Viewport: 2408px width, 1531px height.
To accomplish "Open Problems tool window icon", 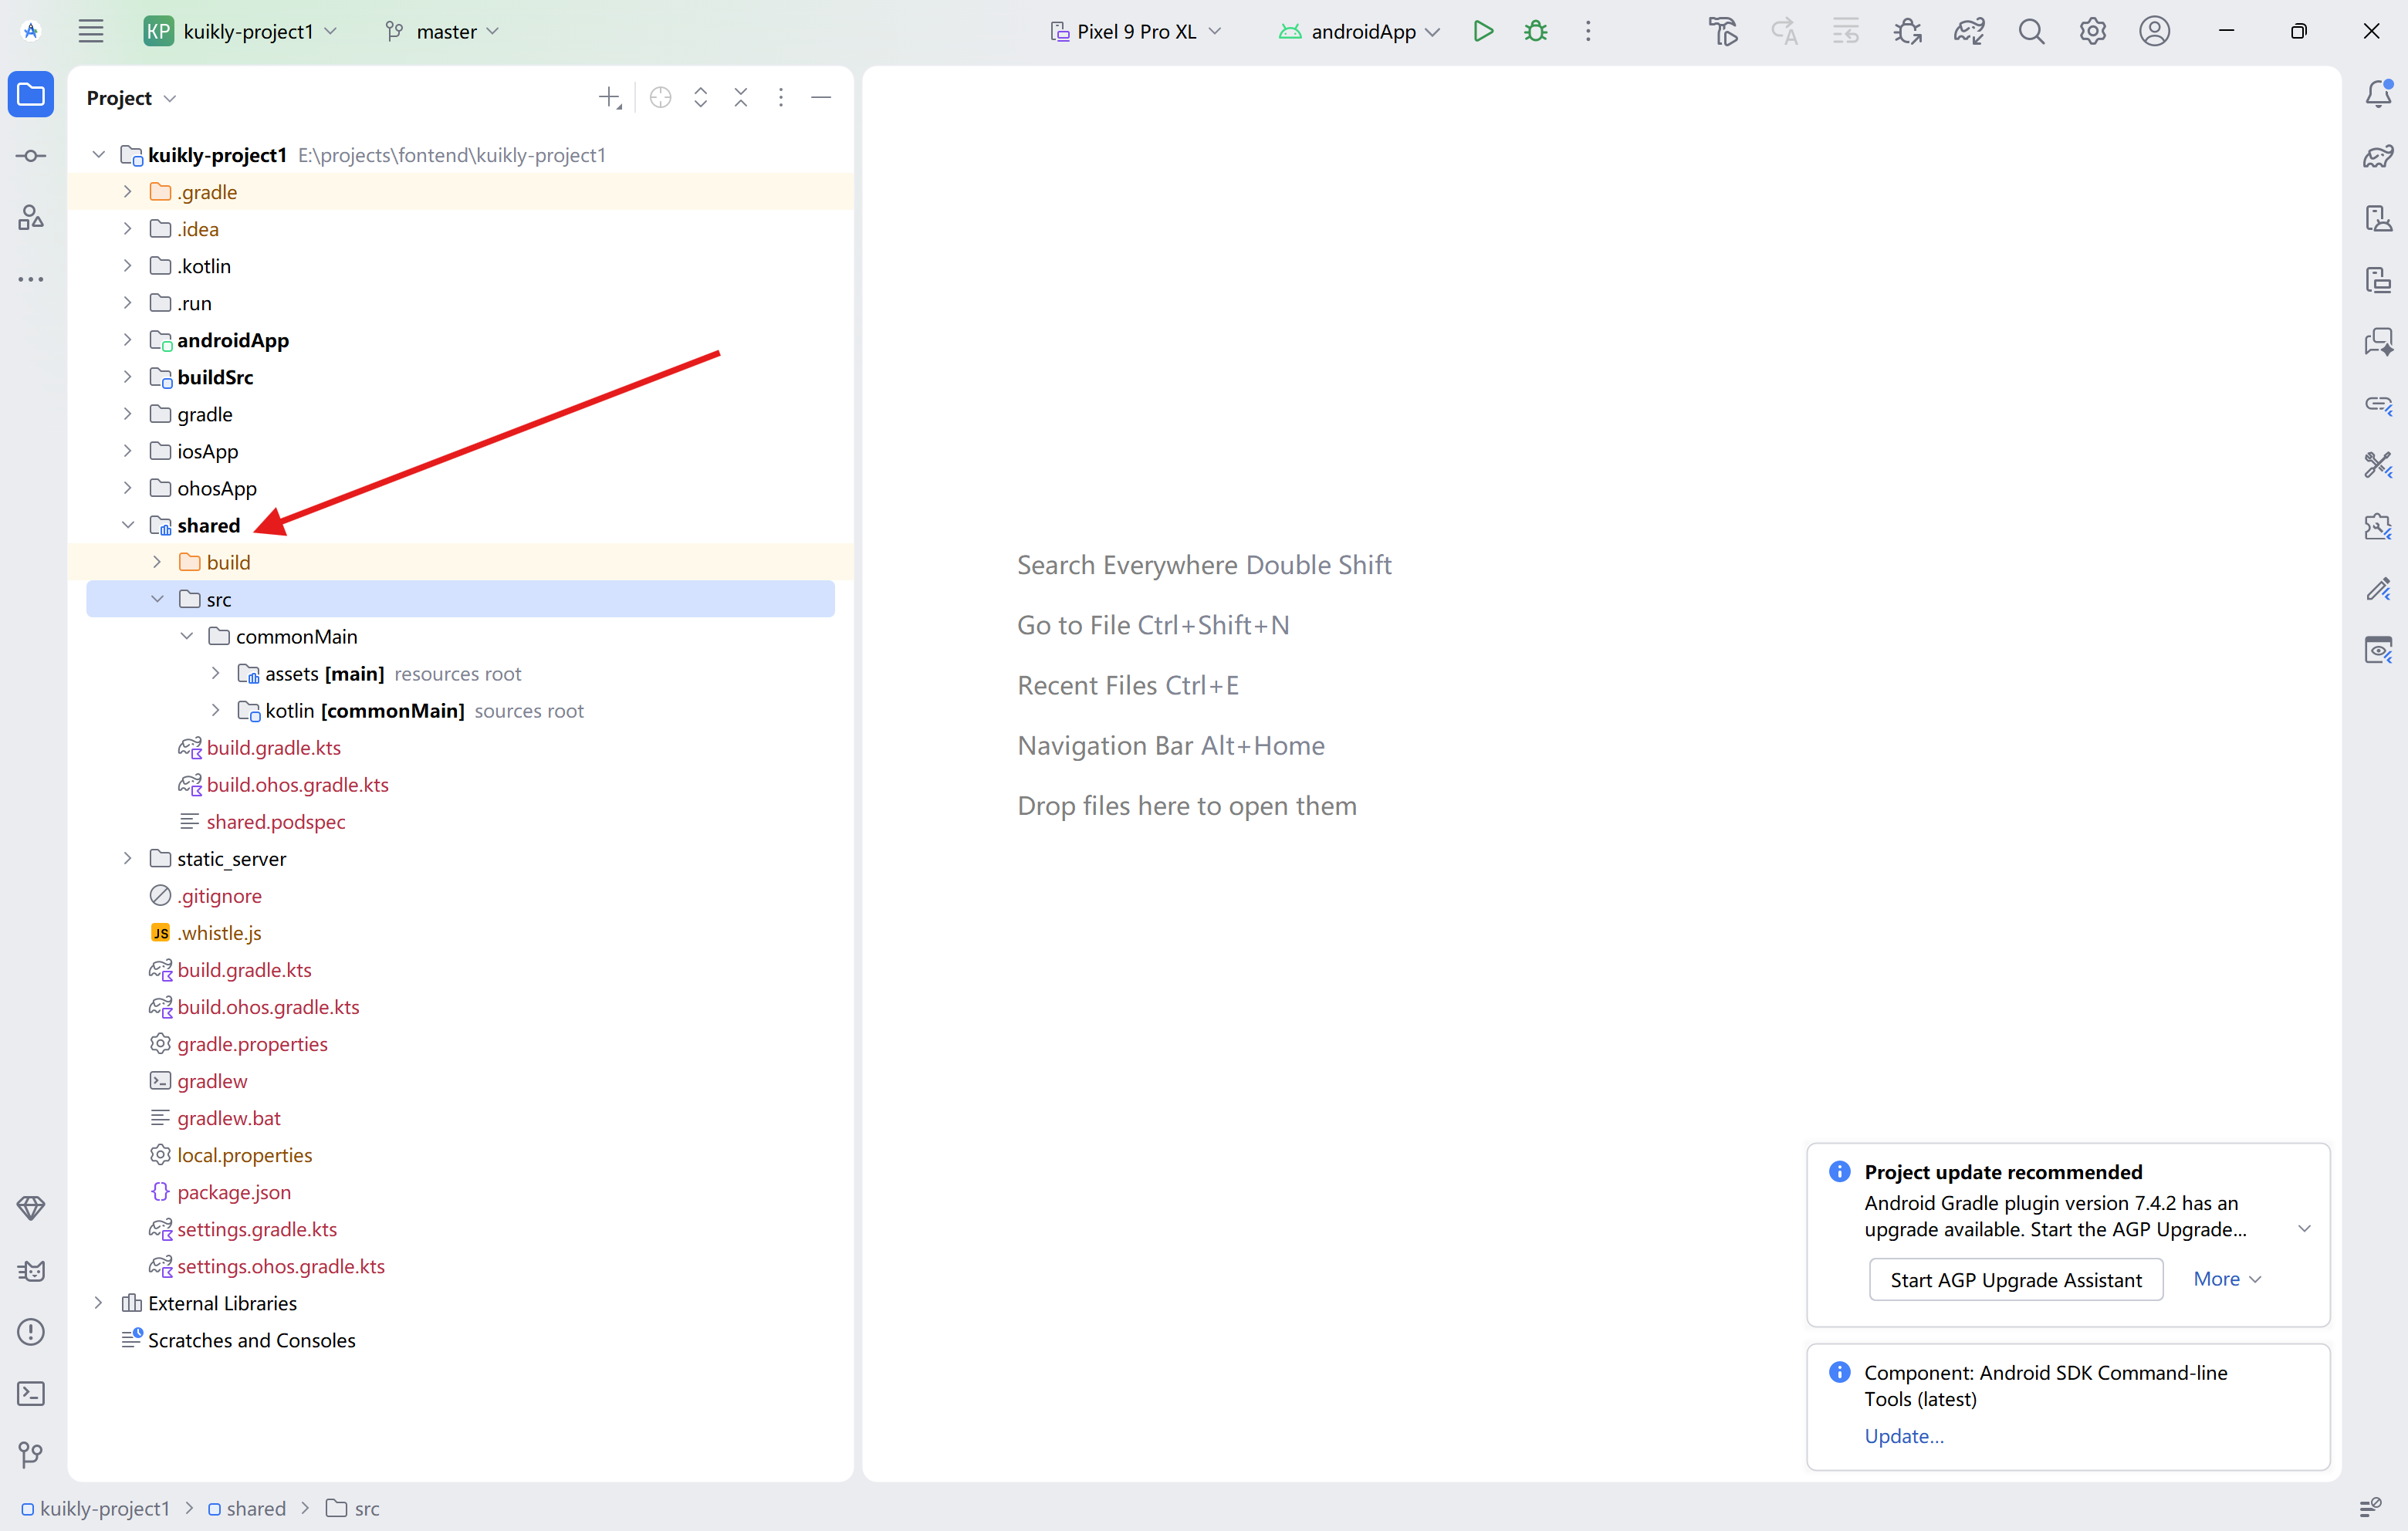I will pos(31,1332).
